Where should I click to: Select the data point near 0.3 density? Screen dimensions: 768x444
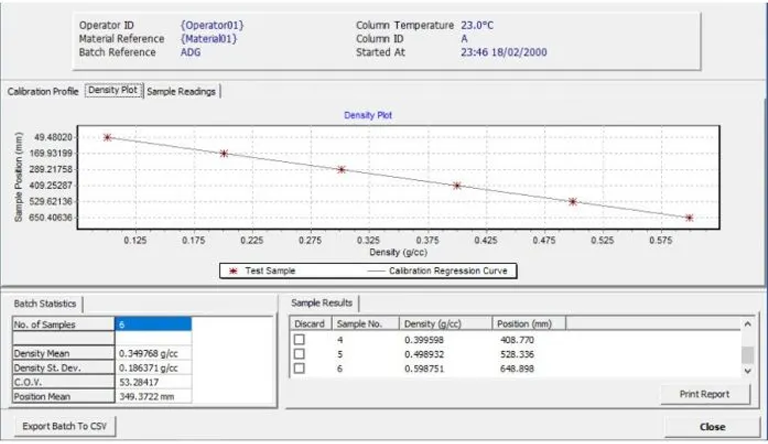pos(341,169)
